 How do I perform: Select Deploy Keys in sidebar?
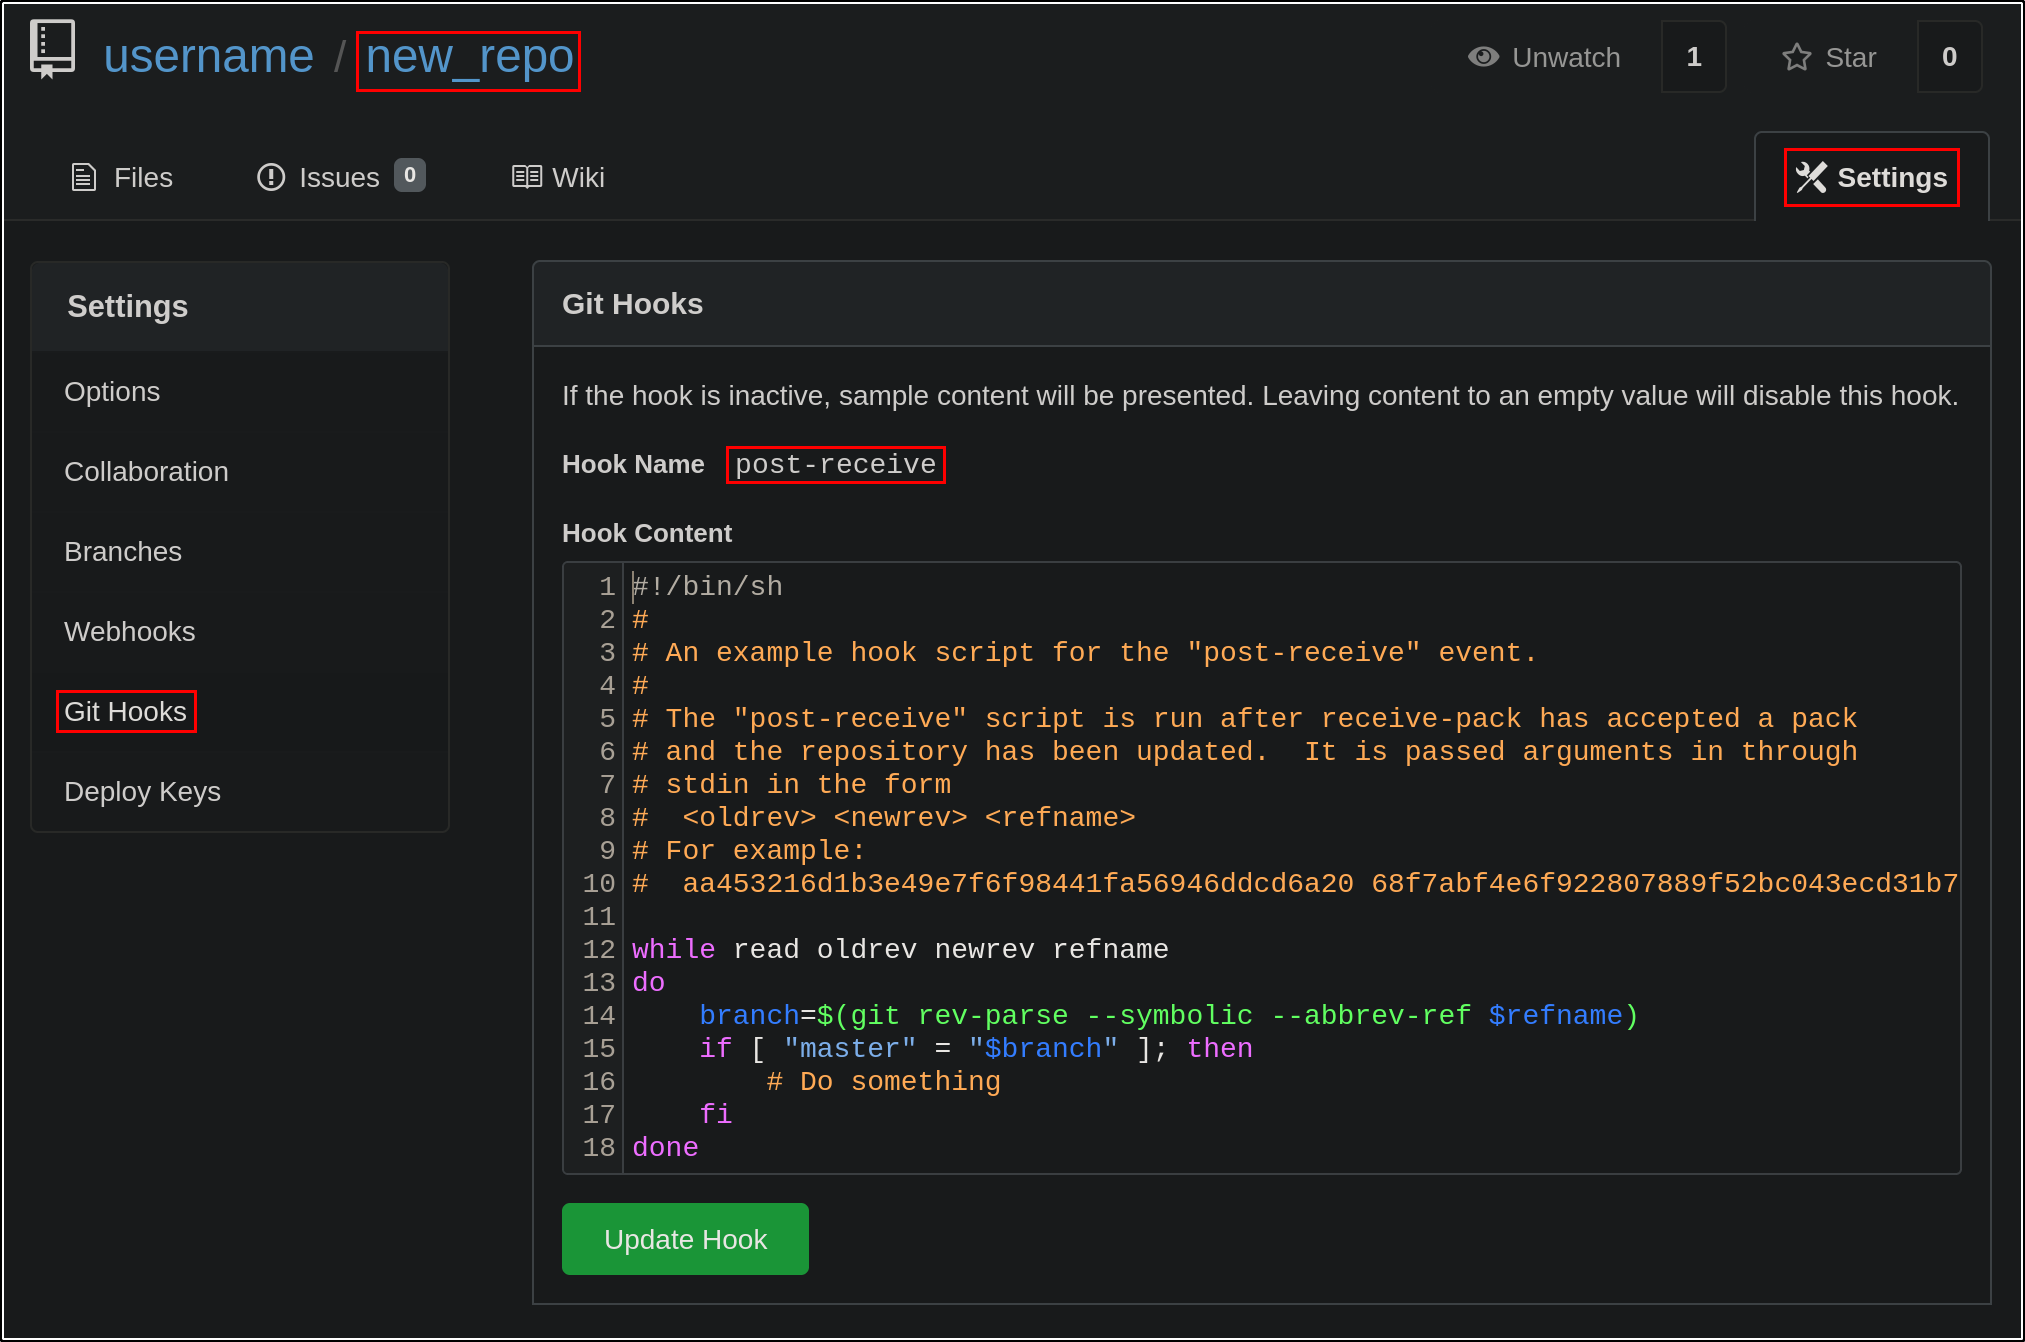click(x=142, y=792)
